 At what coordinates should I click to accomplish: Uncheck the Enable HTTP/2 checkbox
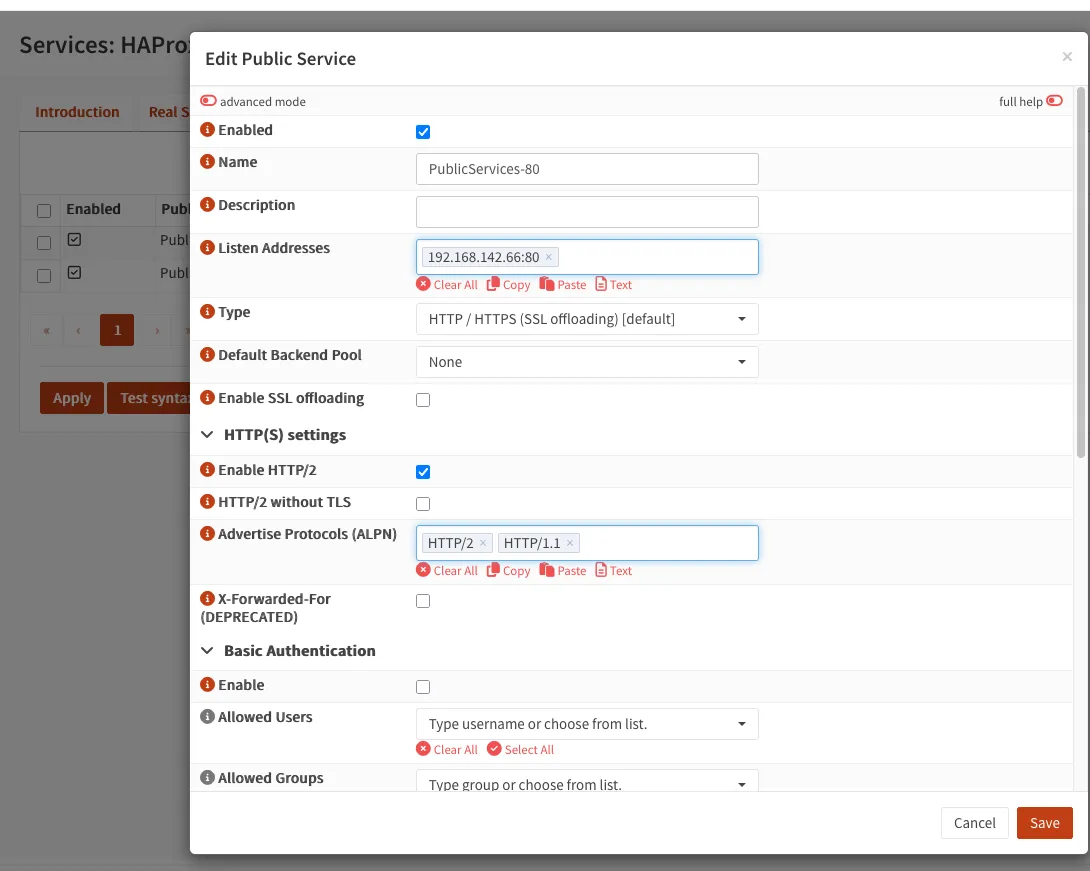tap(423, 472)
